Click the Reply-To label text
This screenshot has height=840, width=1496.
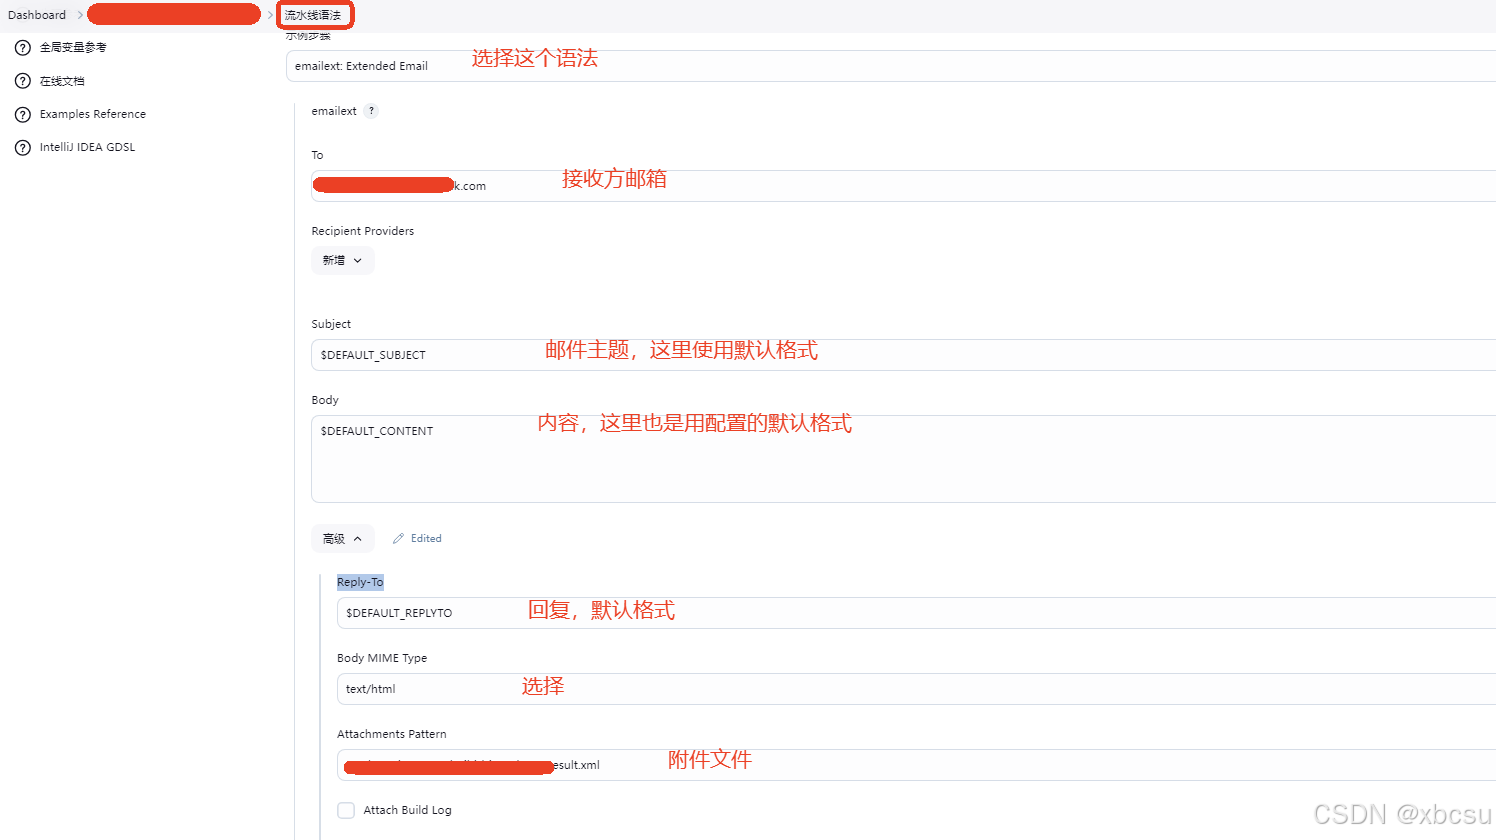(360, 582)
